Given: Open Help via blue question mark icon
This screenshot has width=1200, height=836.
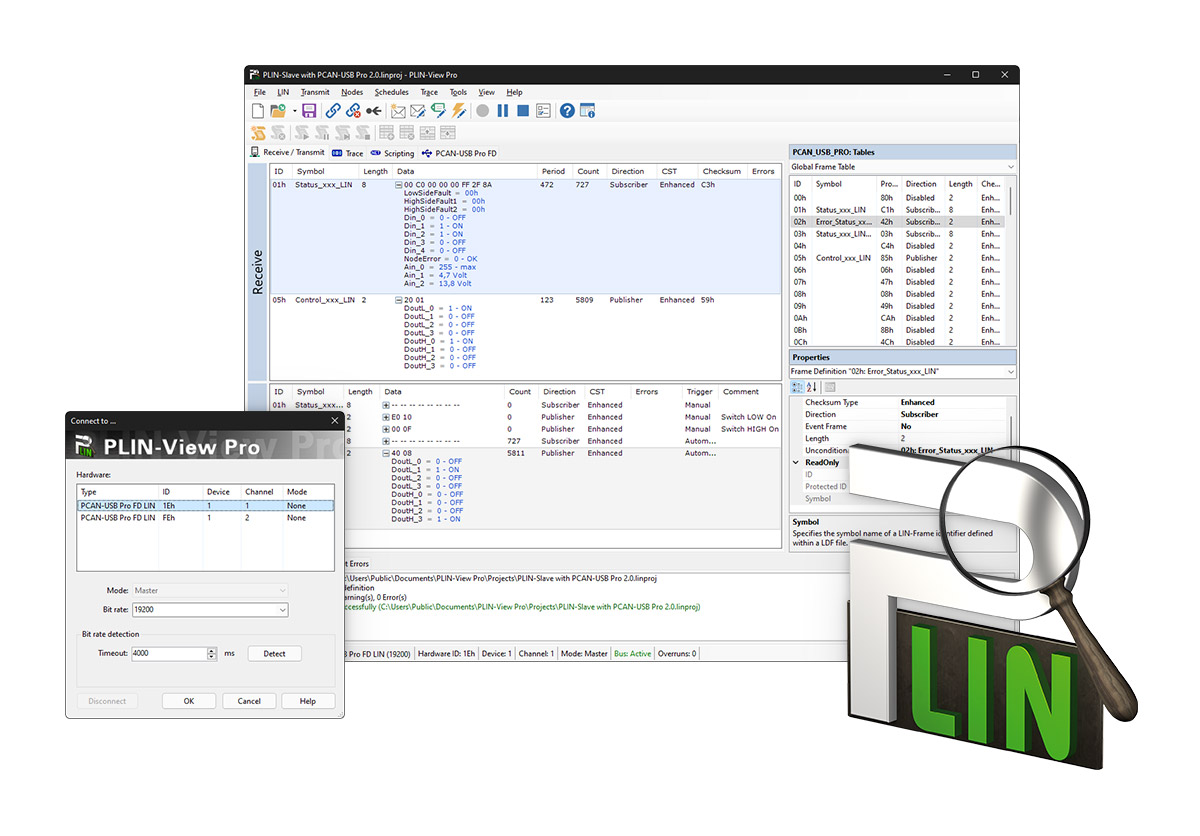Looking at the screenshot, I should click(567, 111).
